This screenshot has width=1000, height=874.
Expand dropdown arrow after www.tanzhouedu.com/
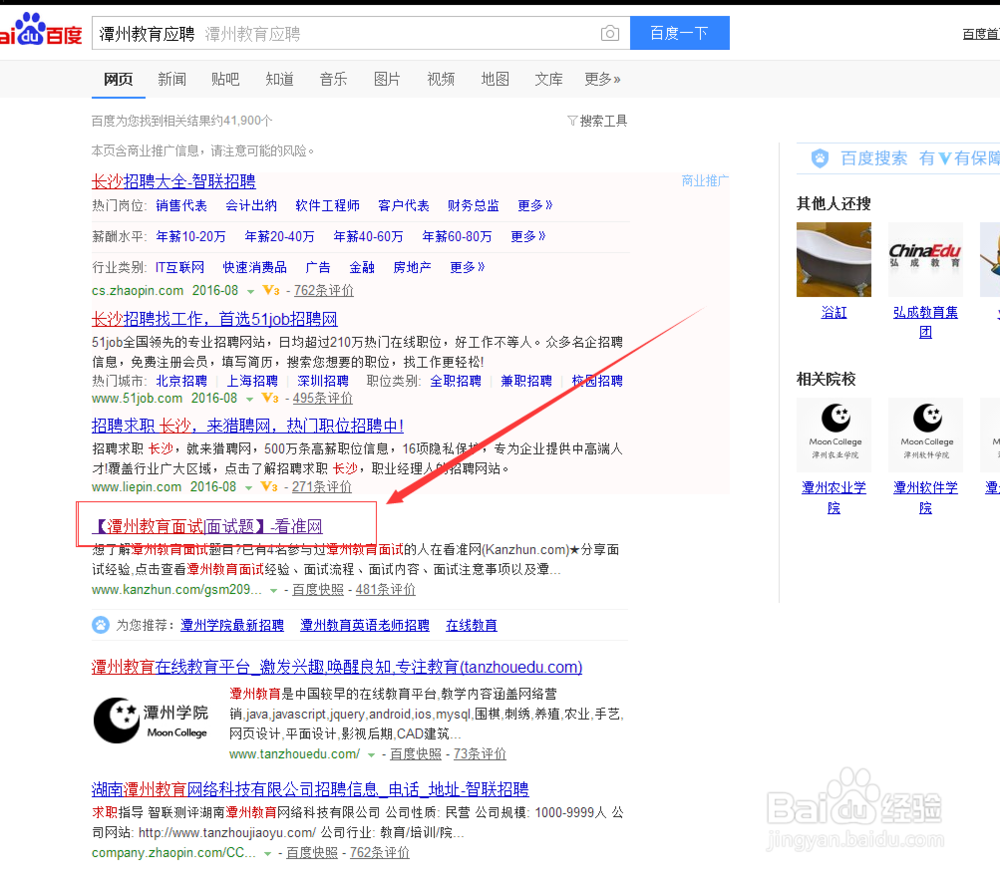[x=371, y=755]
